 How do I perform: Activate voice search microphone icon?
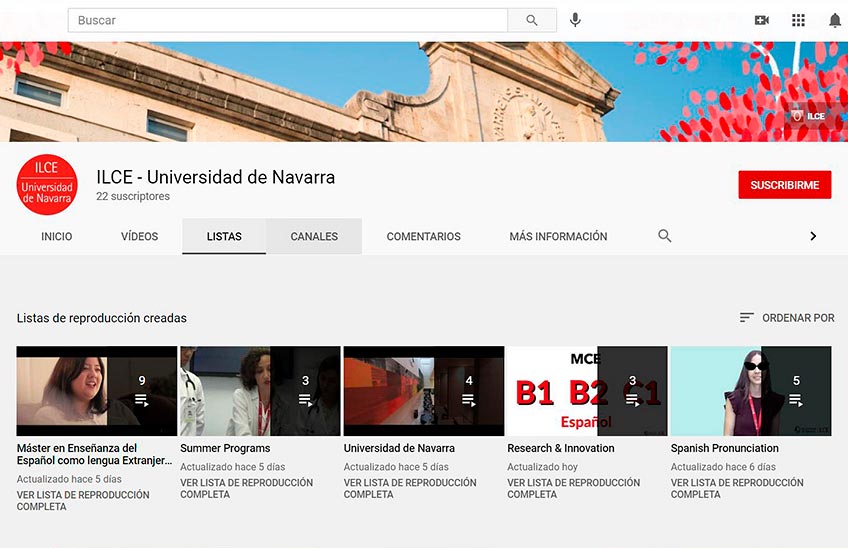[575, 20]
